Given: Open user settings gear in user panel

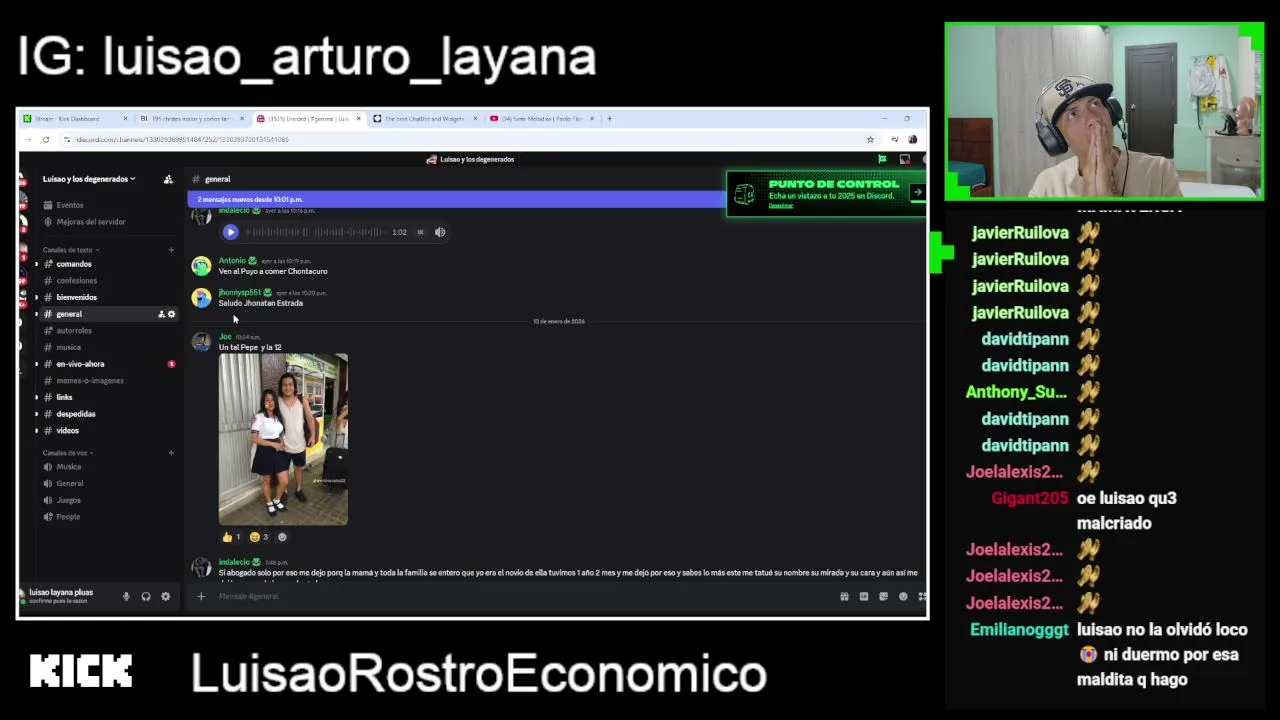Looking at the screenshot, I should [x=166, y=597].
